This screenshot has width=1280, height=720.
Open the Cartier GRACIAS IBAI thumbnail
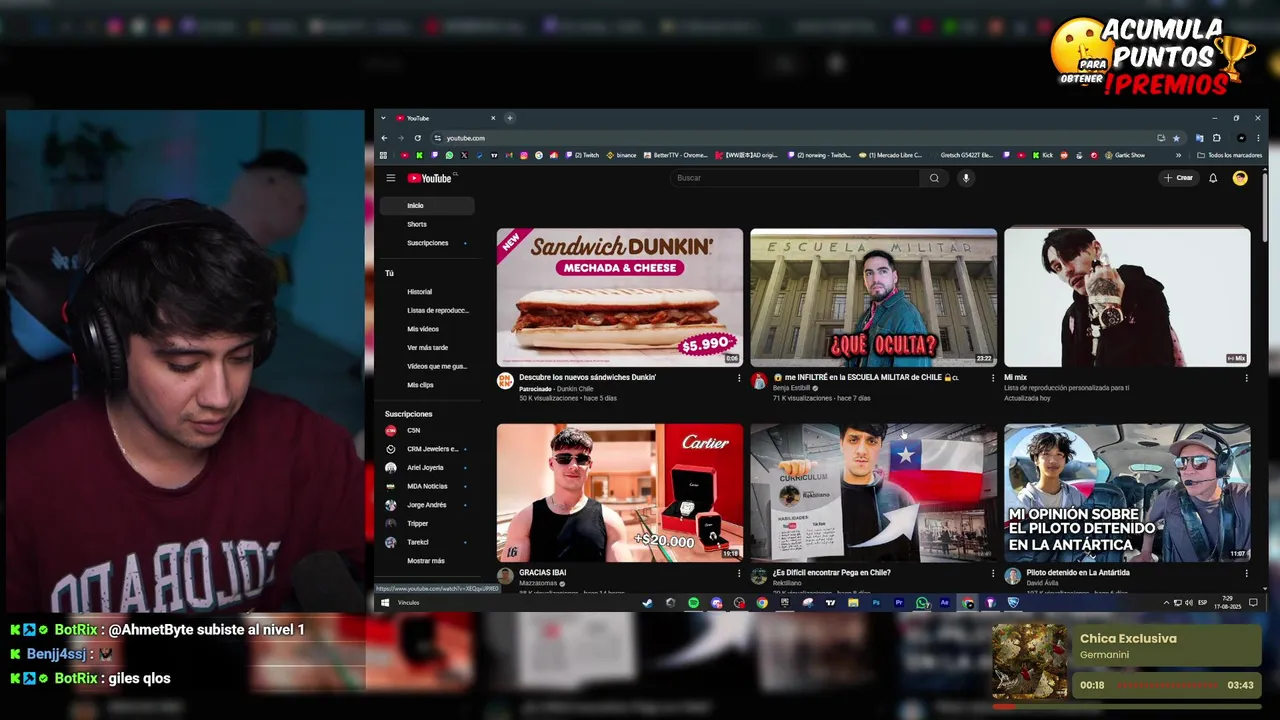click(620, 492)
